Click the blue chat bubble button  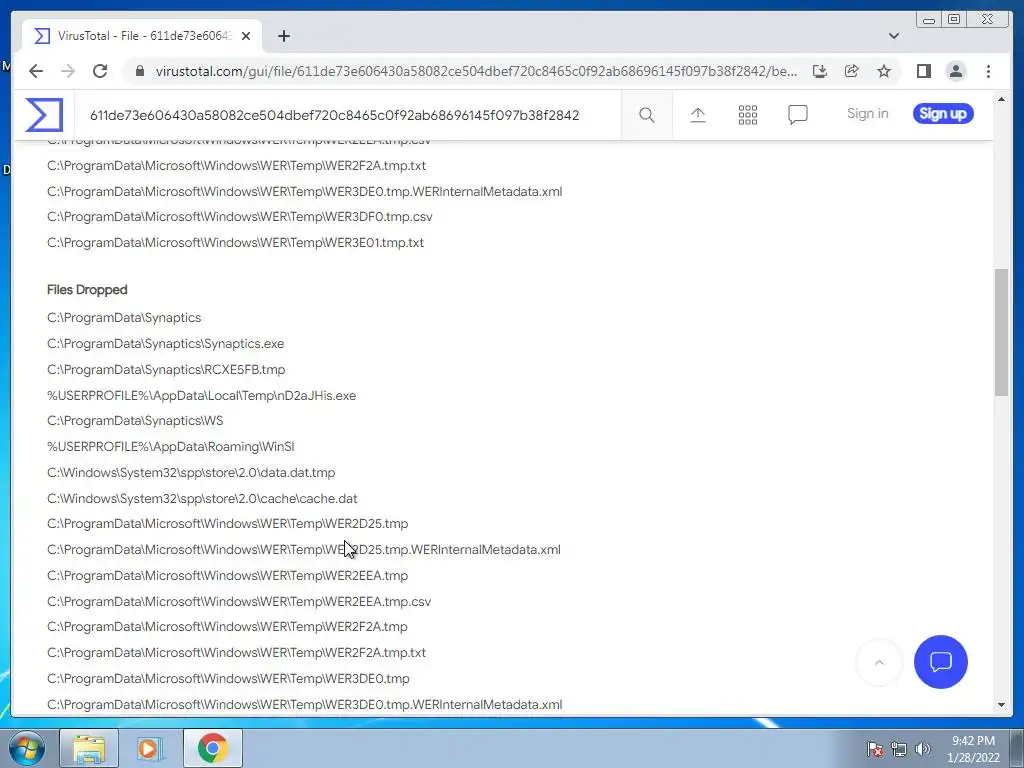pos(940,662)
